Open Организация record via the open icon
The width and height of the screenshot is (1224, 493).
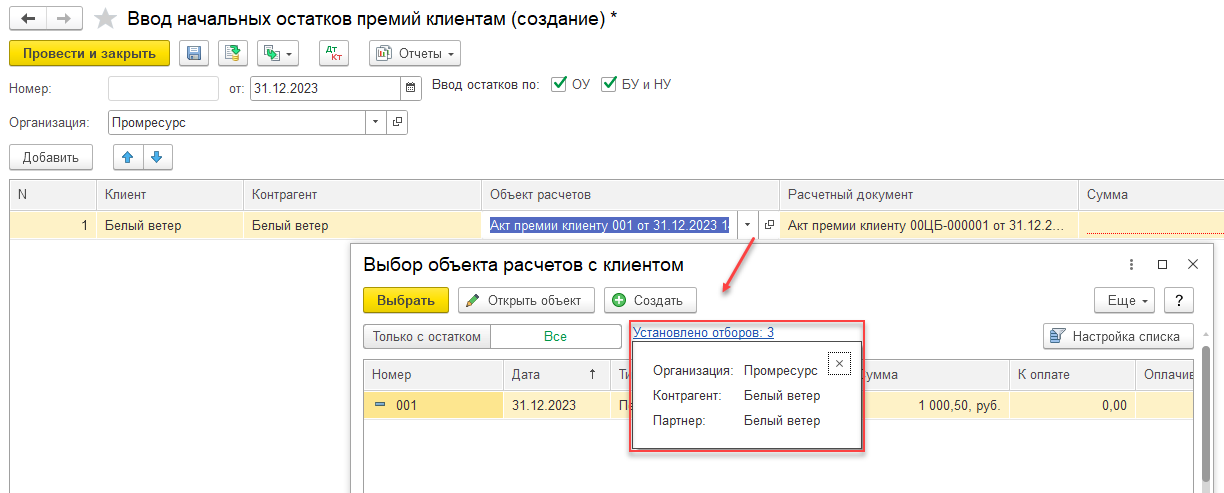(397, 123)
